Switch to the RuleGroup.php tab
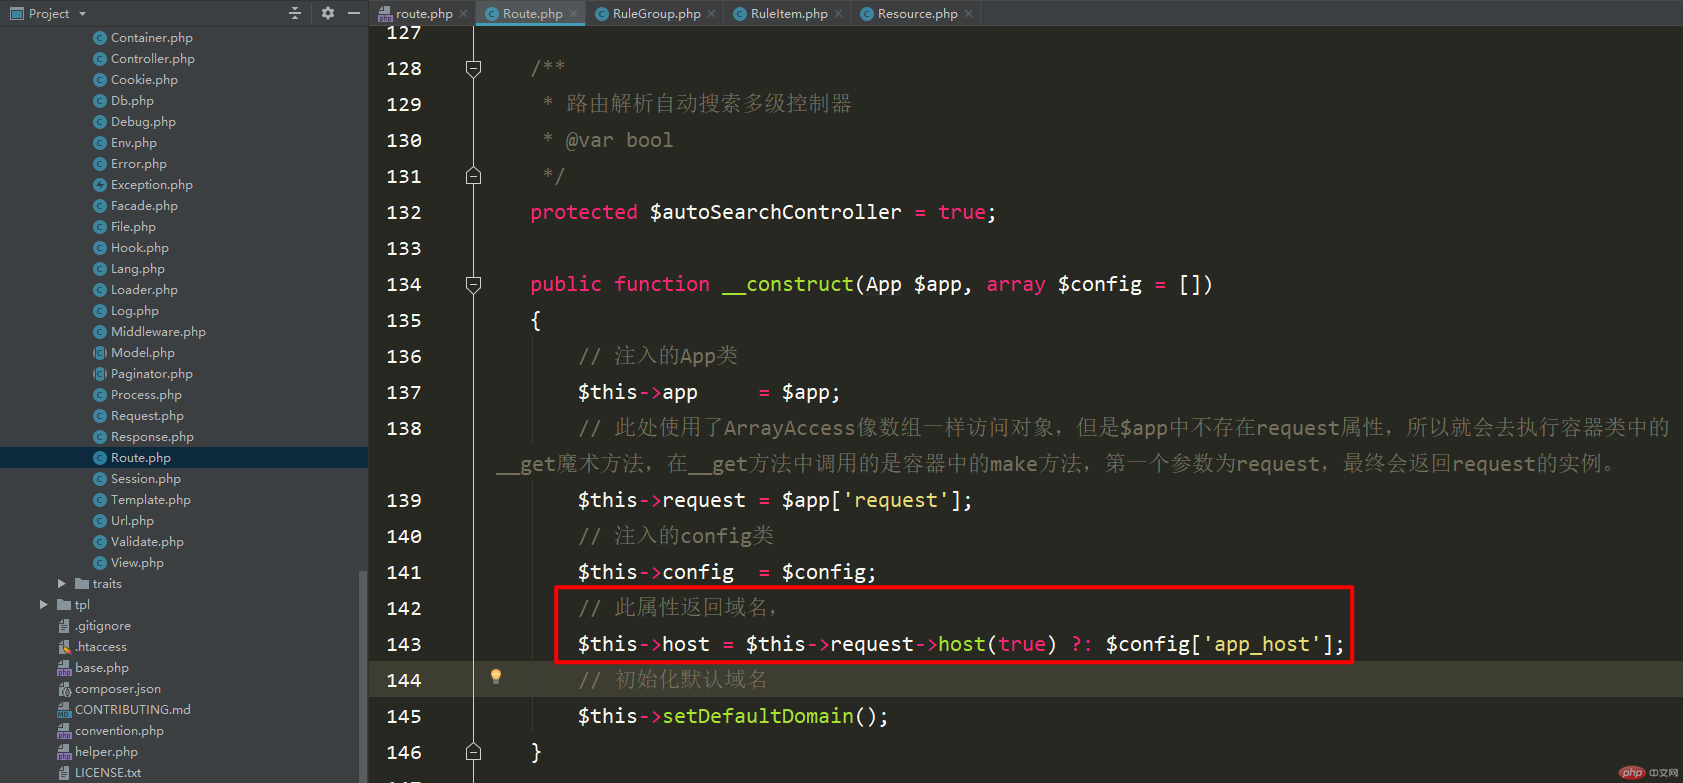Image resolution: width=1683 pixels, height=783 pixels. tap(655, 13)
